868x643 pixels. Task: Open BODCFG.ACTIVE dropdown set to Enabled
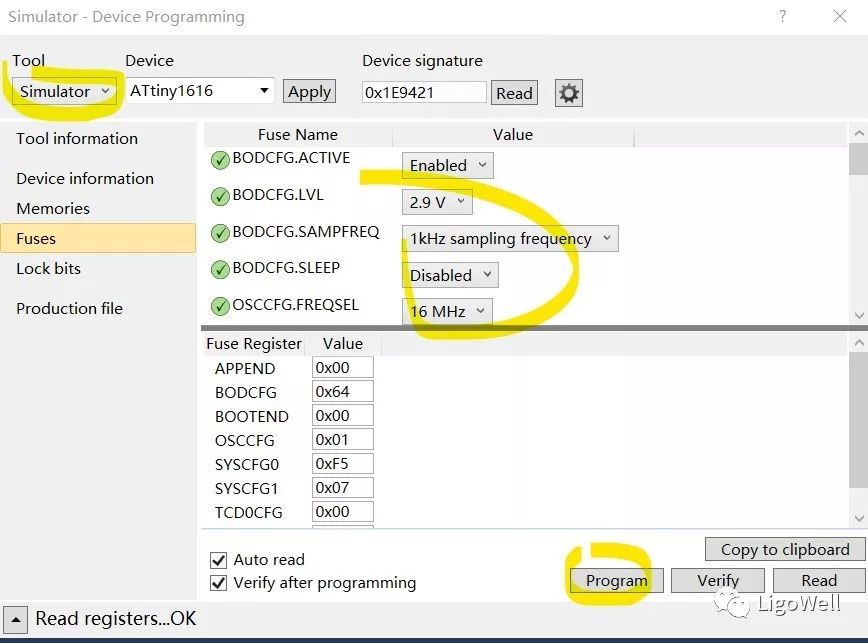coord(447,165)
